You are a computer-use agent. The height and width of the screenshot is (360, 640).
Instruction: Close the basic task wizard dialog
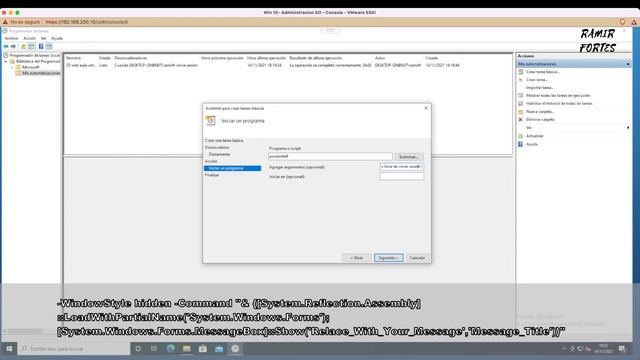click(426, 108)
